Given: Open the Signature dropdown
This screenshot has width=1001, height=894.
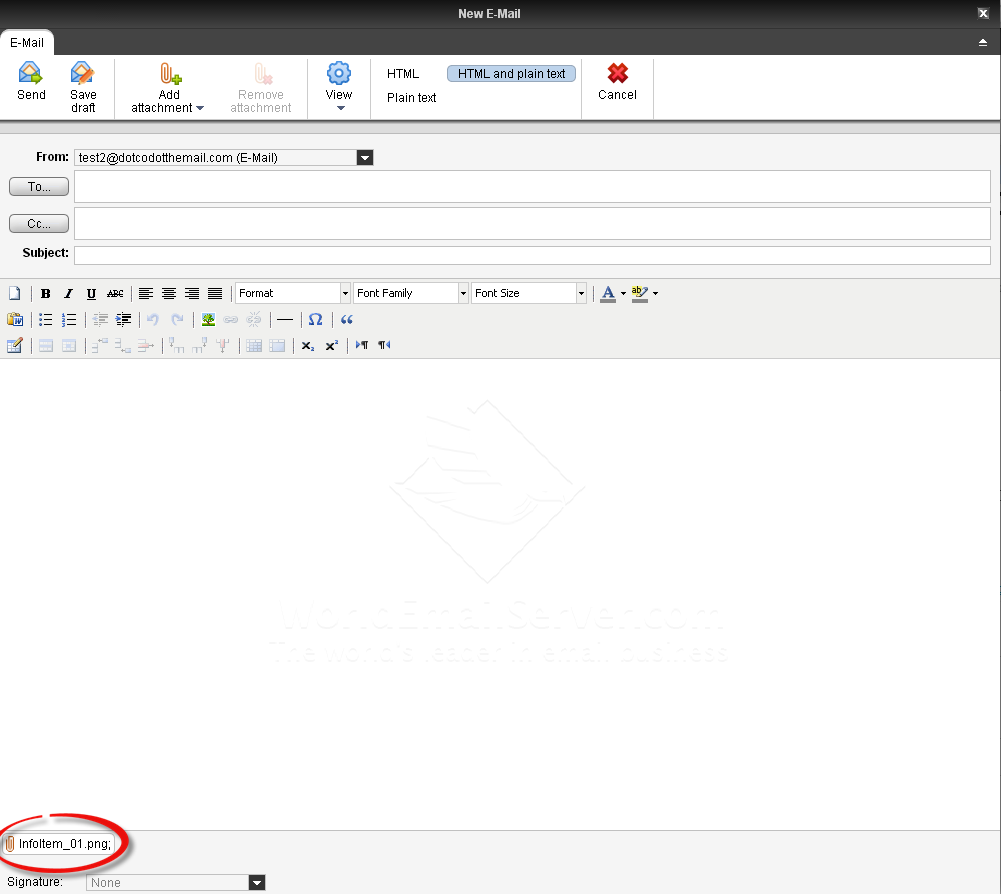Looking at the screenshot, I should pyautogui.click(x=257, y=883).
